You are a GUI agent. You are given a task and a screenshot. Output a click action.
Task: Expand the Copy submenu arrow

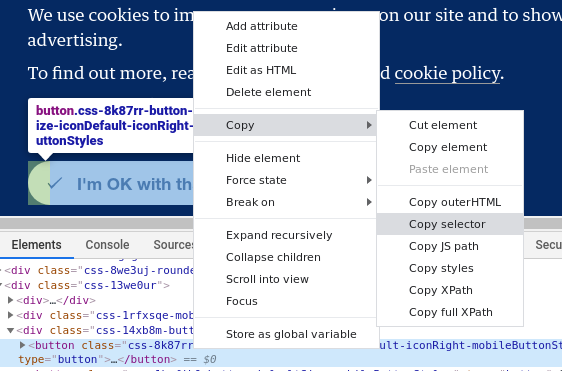(369, 125)
